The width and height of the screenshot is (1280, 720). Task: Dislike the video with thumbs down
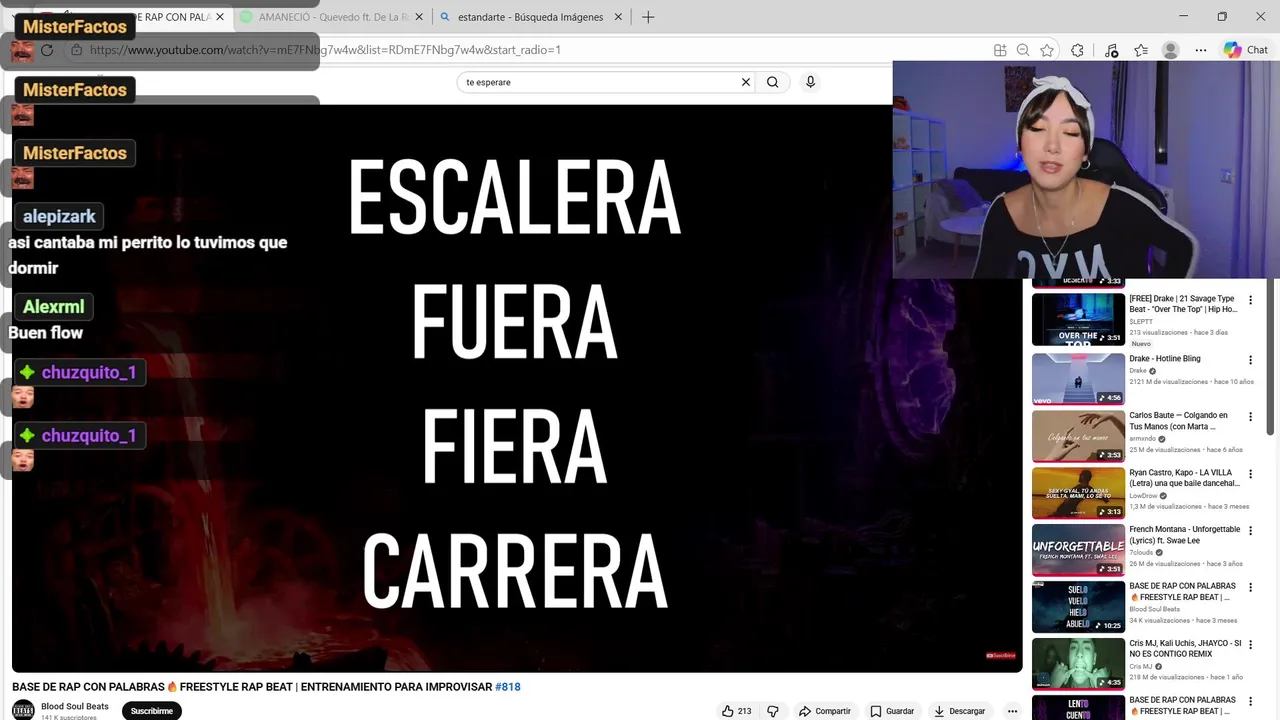click(x=772, y=711)
